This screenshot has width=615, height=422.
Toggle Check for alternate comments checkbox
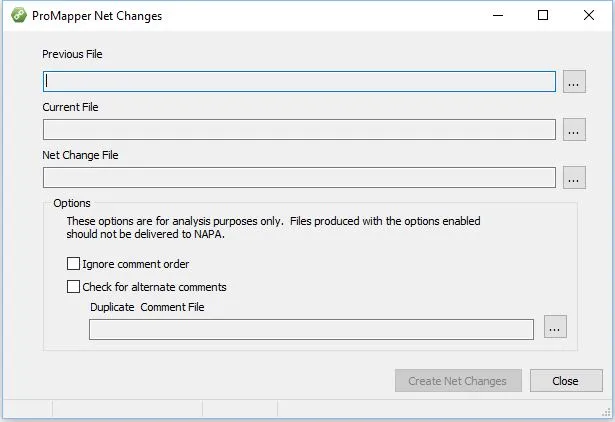tap(73, 286)
